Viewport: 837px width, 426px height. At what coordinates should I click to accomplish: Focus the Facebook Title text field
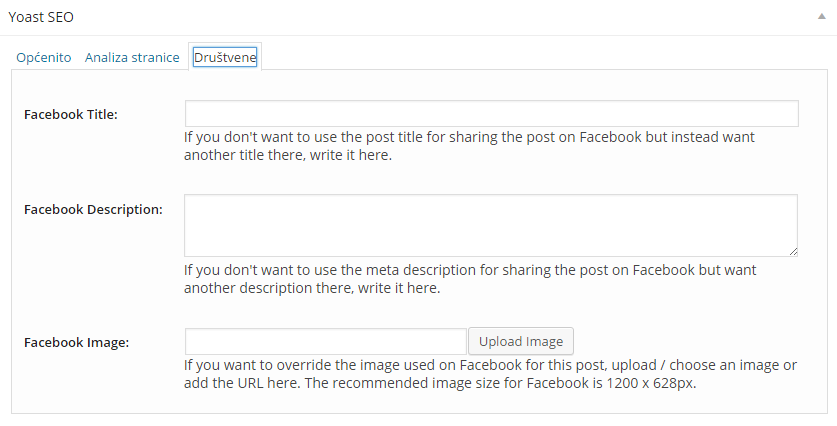(492, 114)
